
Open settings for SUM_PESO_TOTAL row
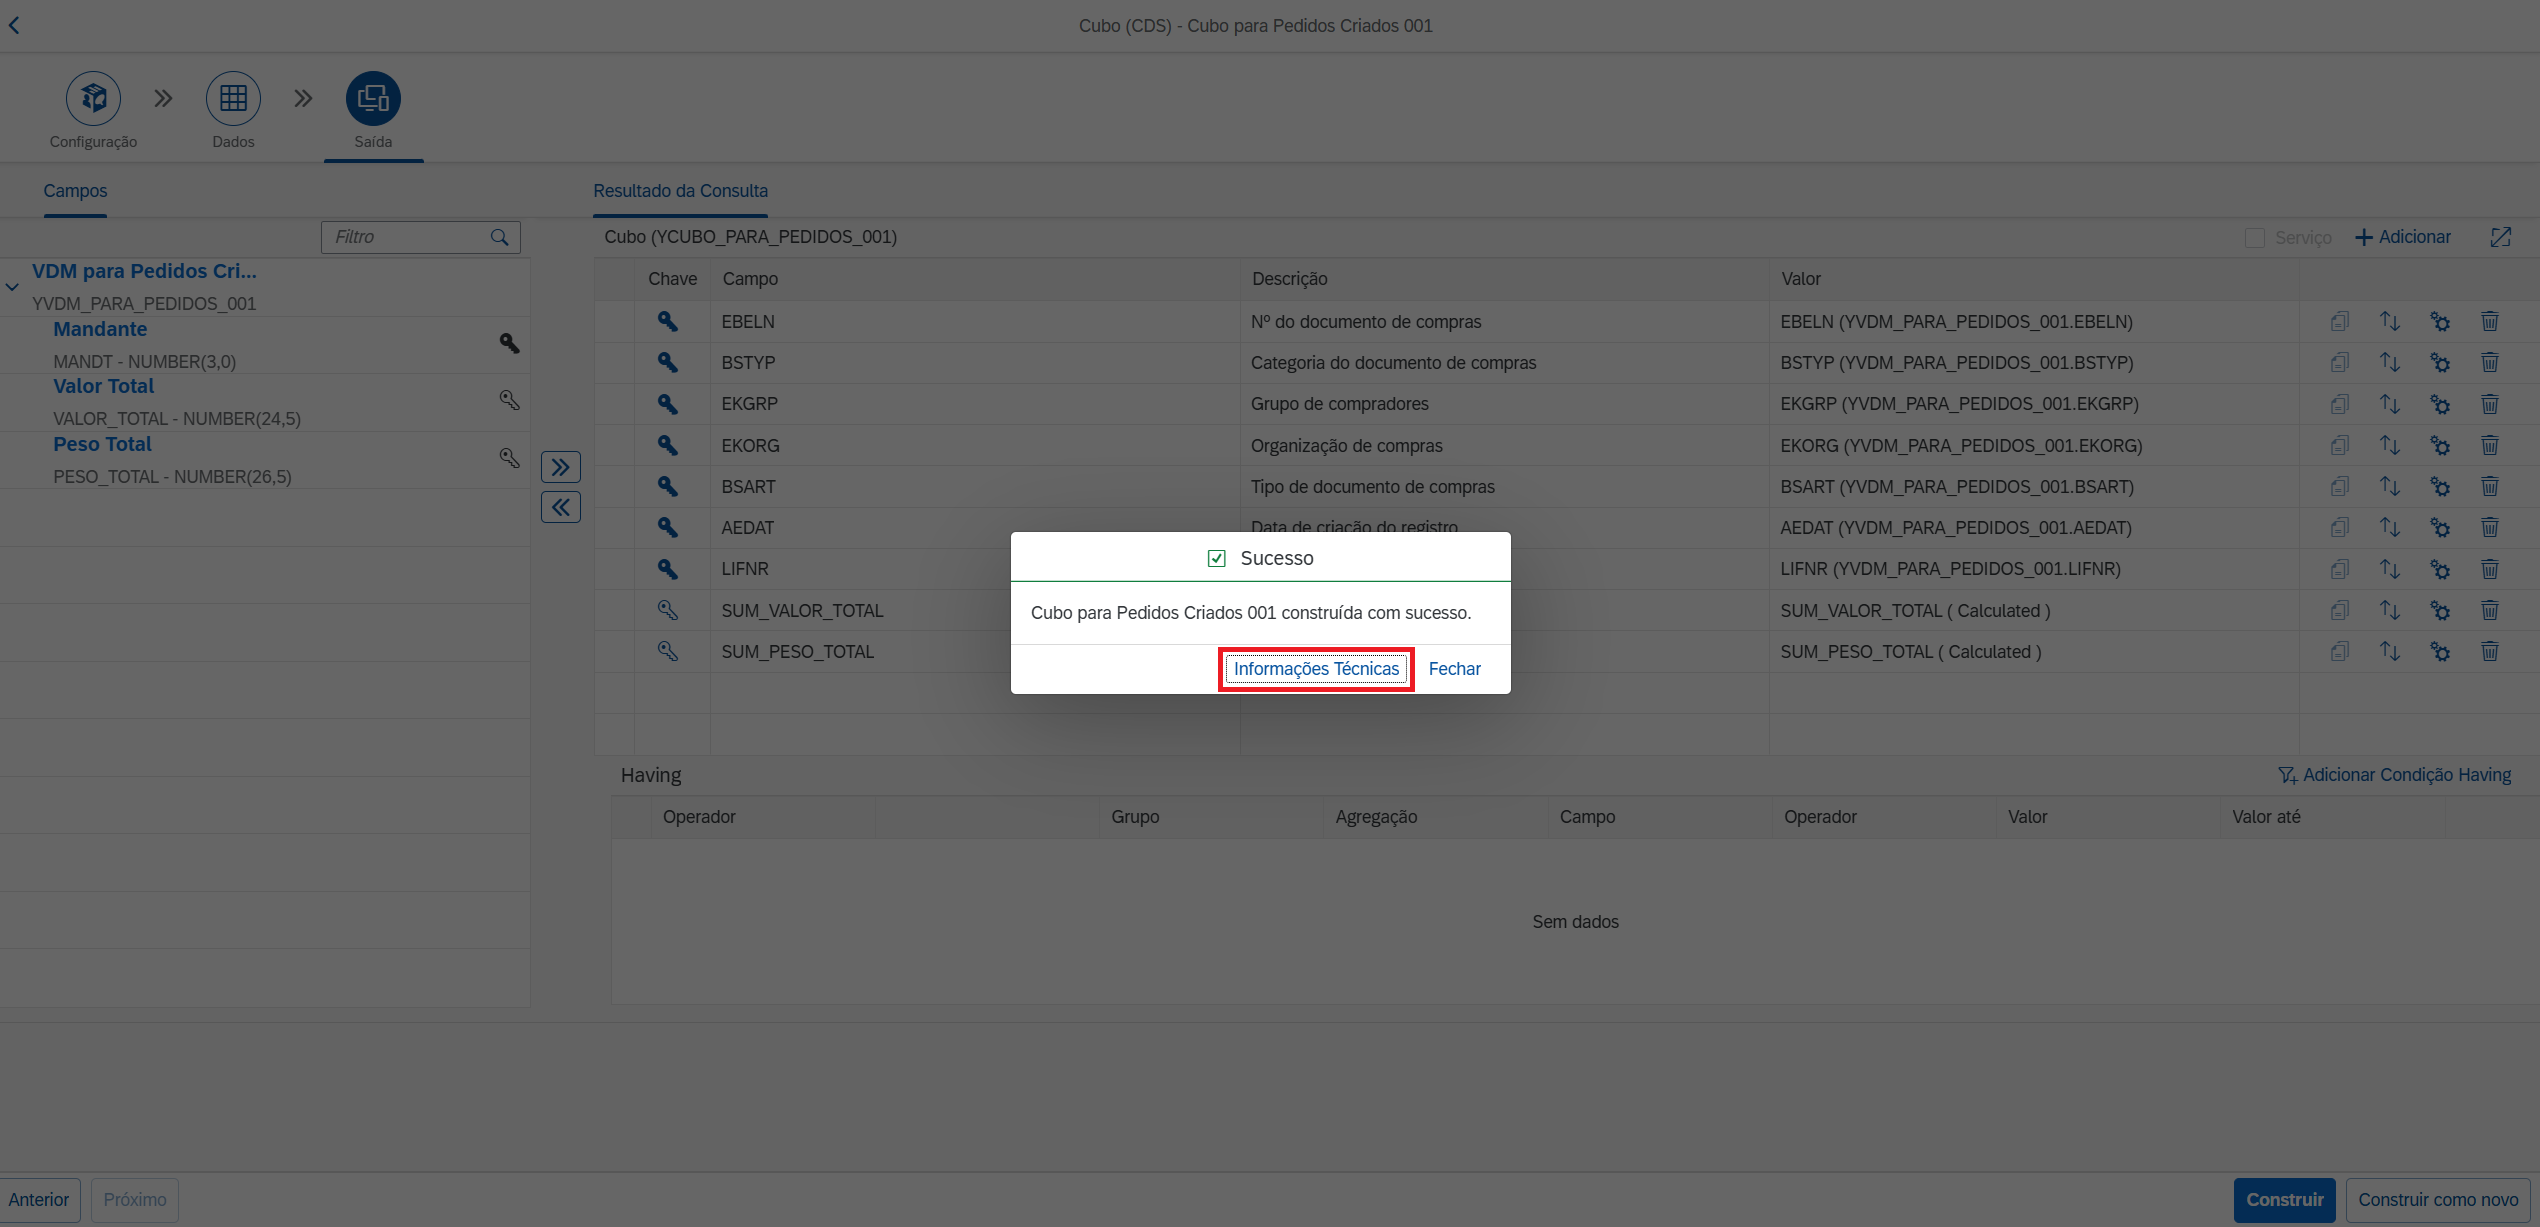2440,652
